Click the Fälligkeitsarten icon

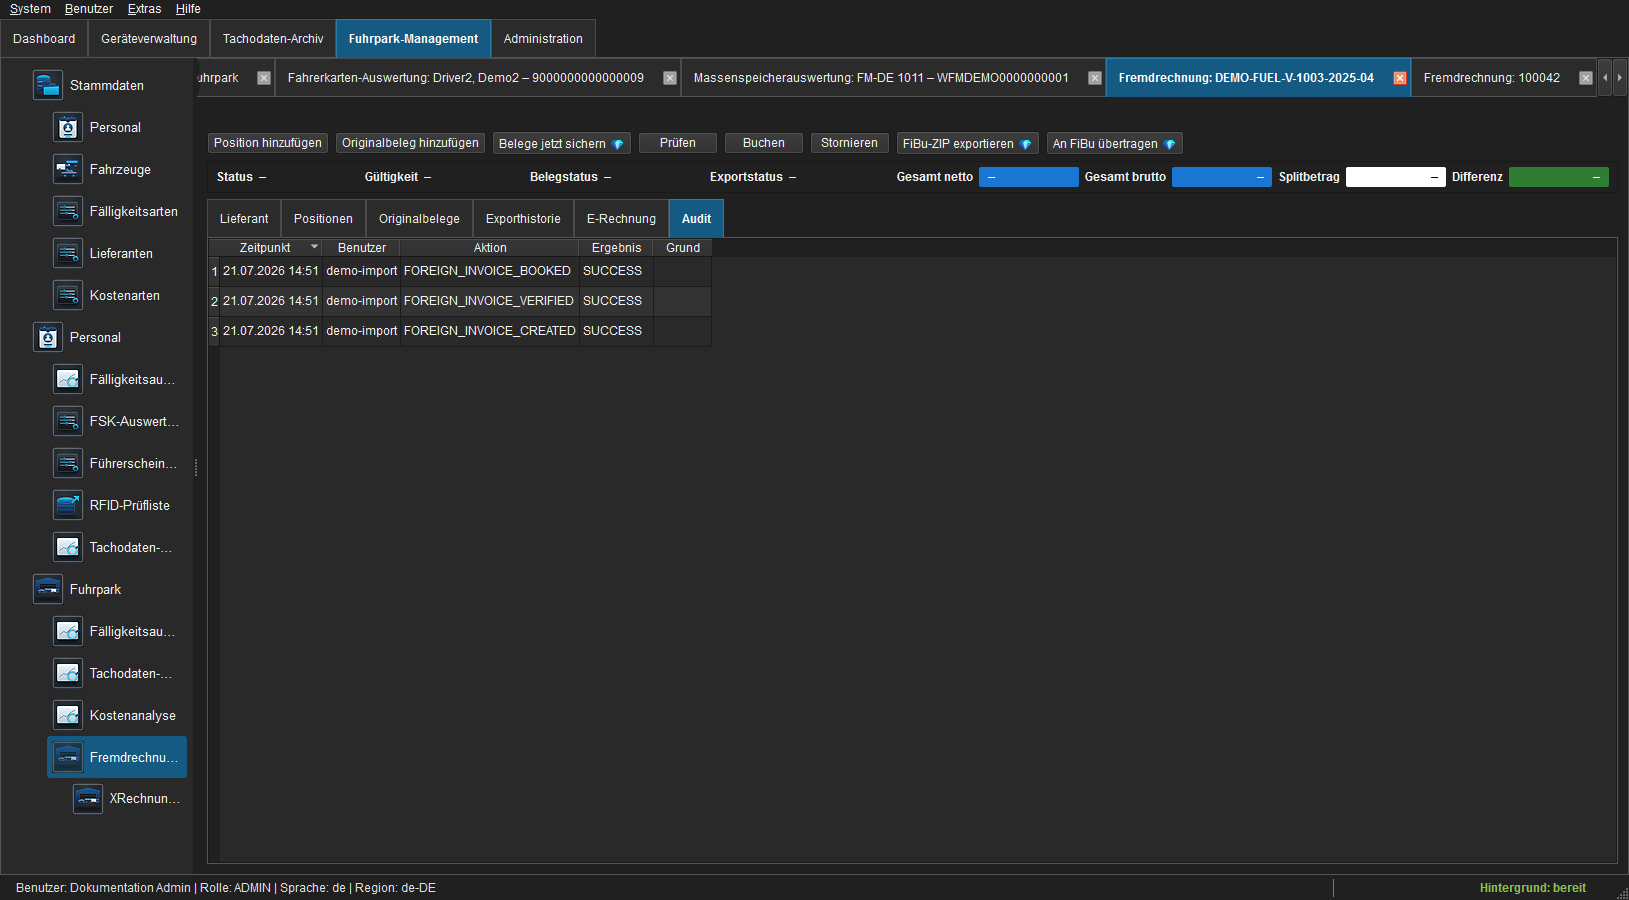pos(68,211)
